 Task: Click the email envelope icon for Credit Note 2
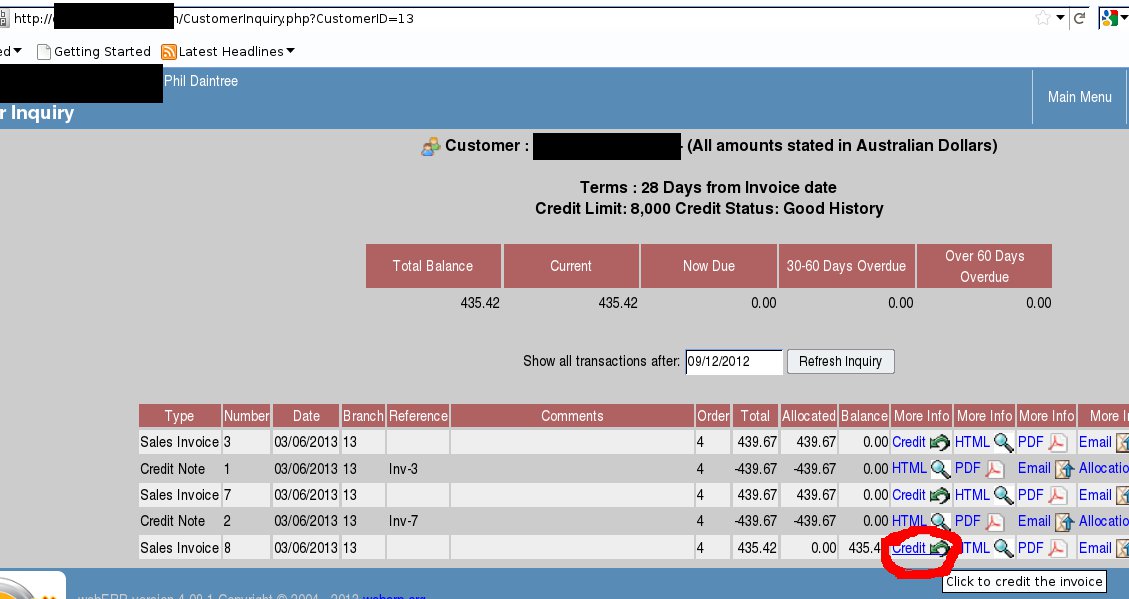tap(1064, 521)
